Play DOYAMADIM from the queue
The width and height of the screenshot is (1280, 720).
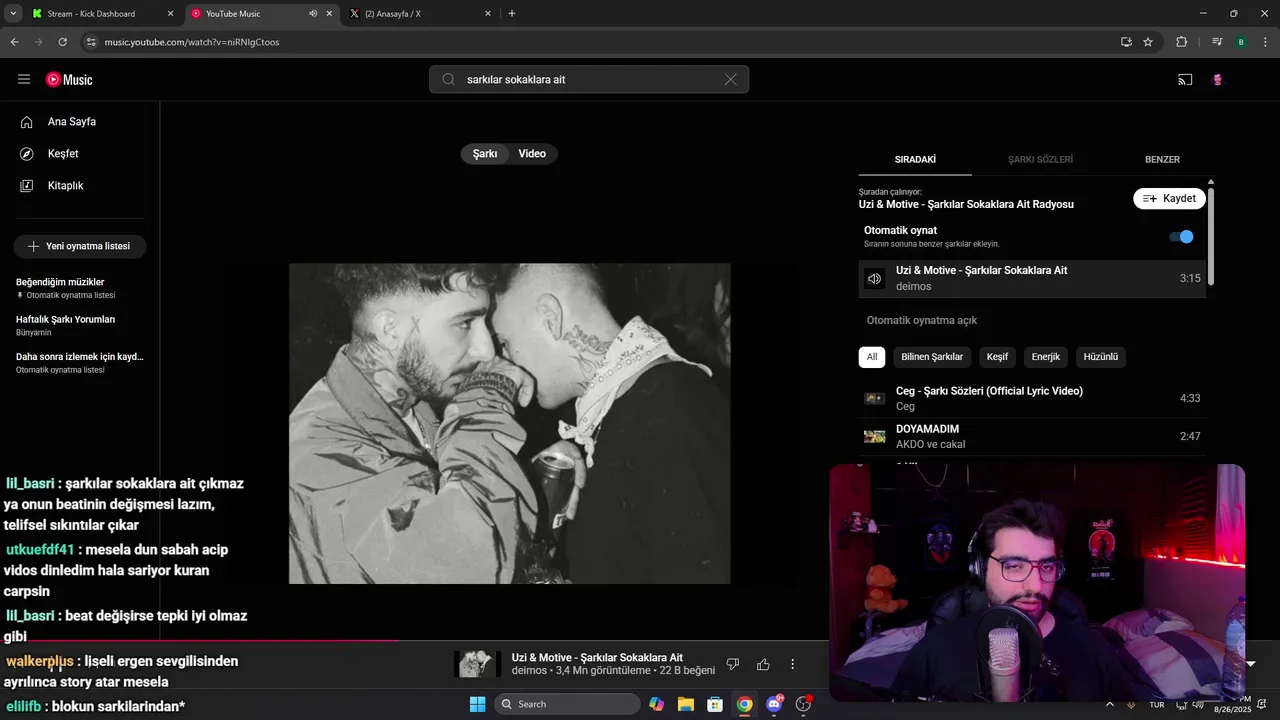point(1032,436)
